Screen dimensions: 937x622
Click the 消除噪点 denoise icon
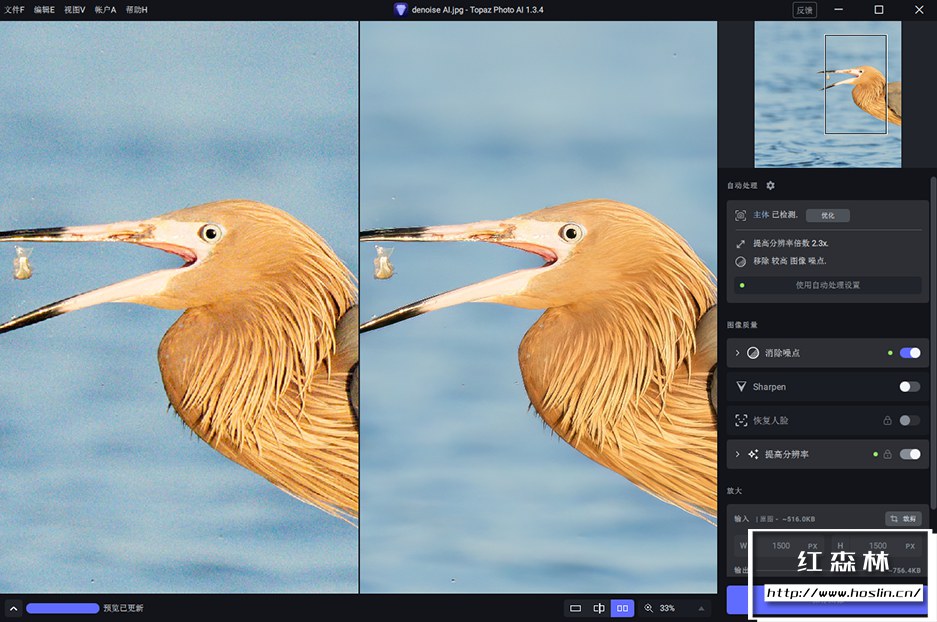point(753,353)
